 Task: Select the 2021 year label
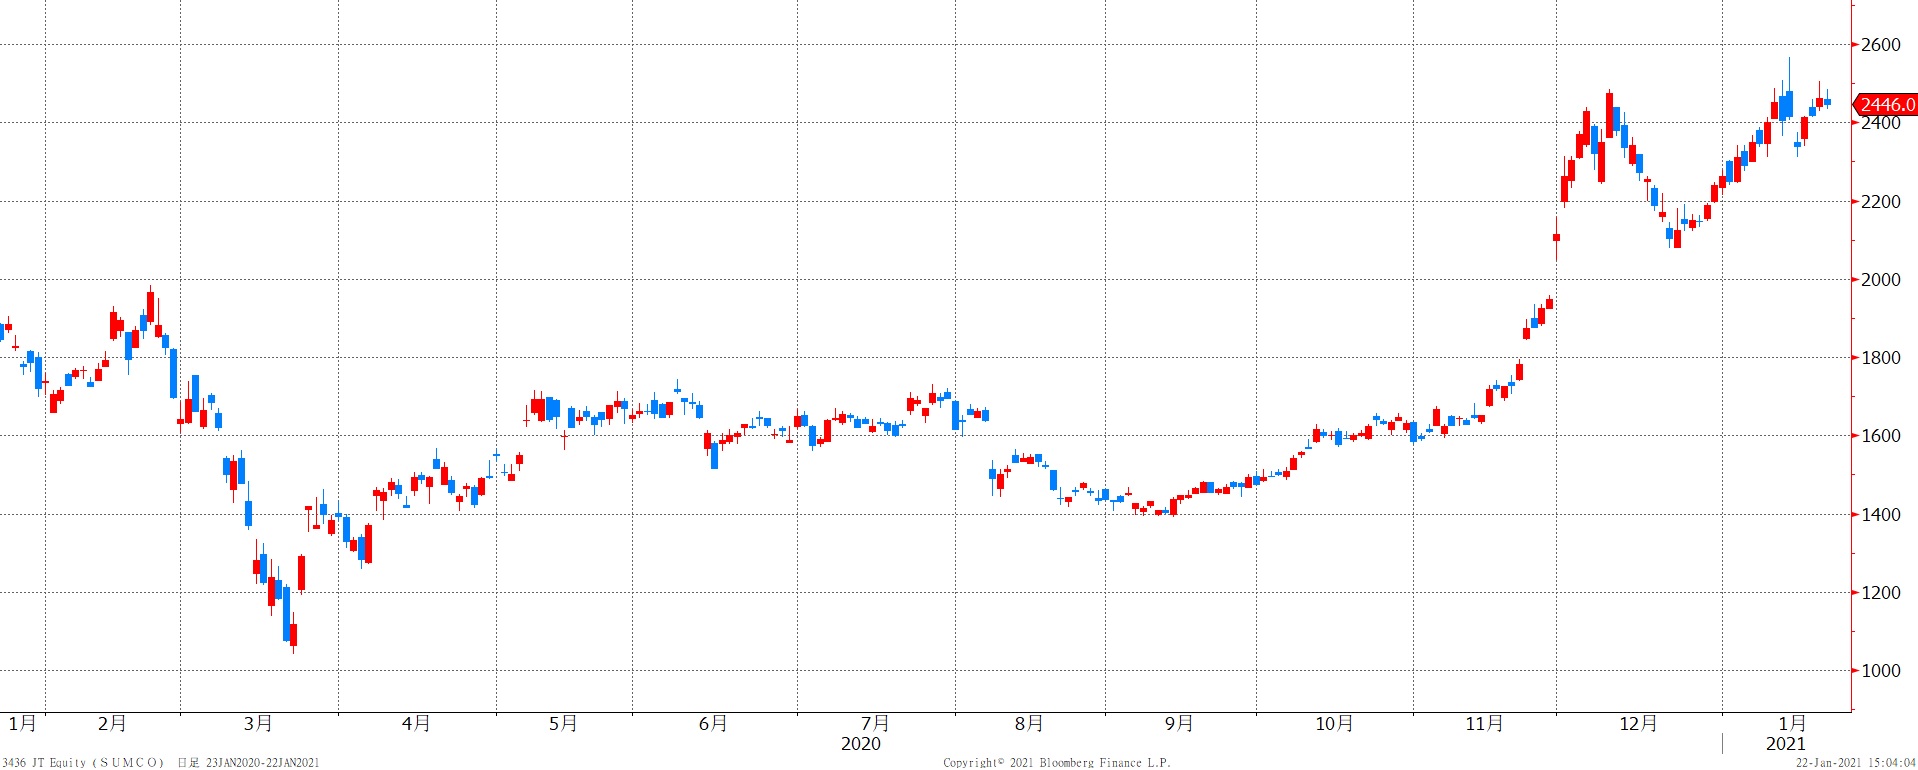click(1786, 743)
